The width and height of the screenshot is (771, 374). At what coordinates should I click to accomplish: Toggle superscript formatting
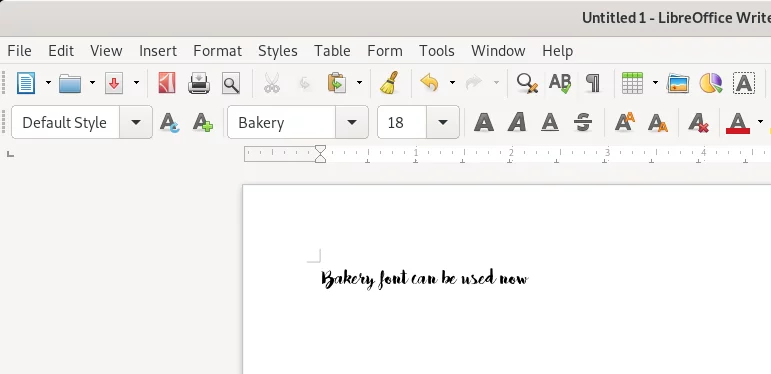click(625, 122)
